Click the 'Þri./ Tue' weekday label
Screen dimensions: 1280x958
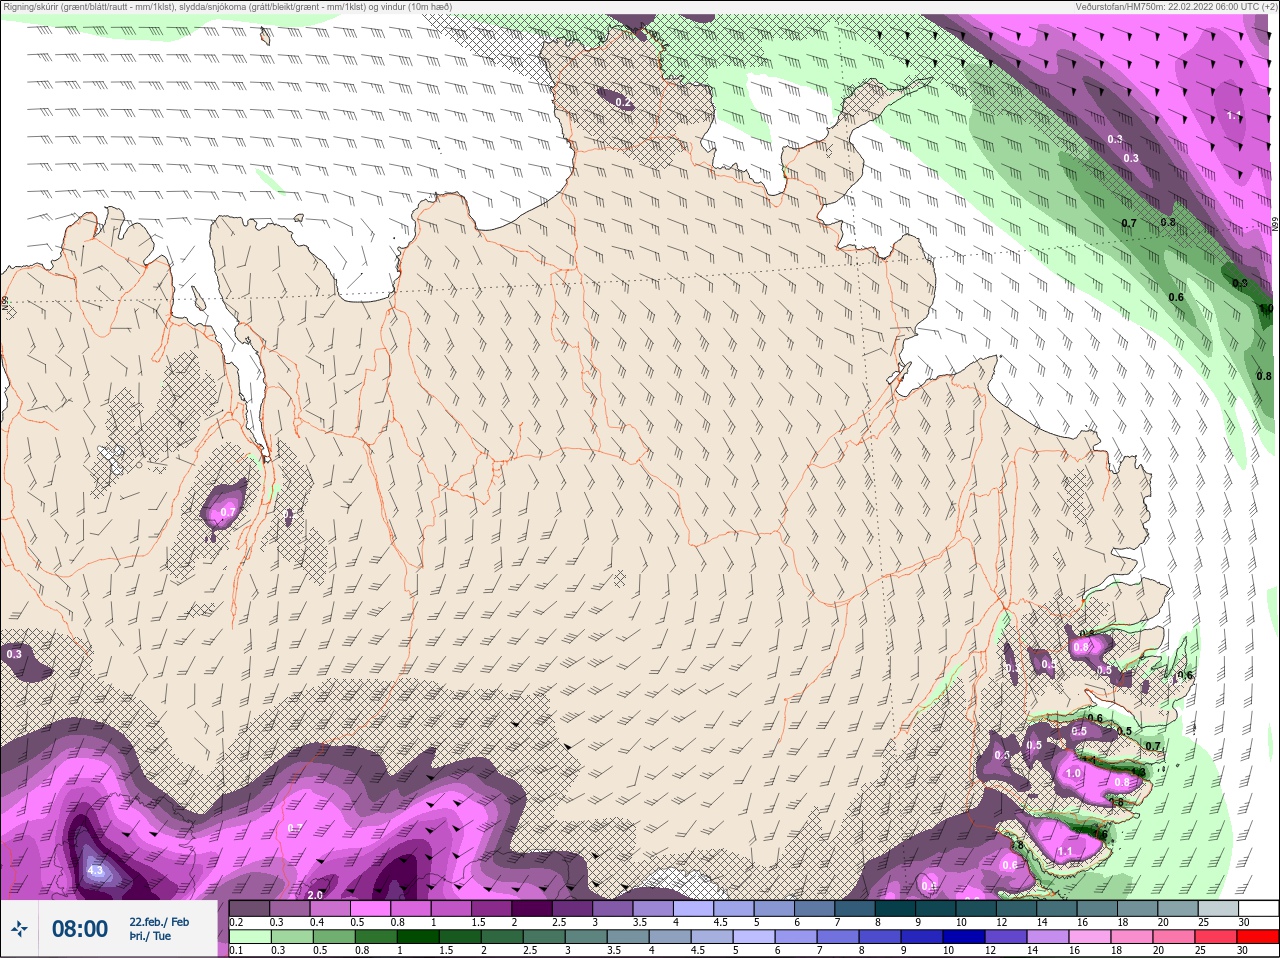[149, 936]
